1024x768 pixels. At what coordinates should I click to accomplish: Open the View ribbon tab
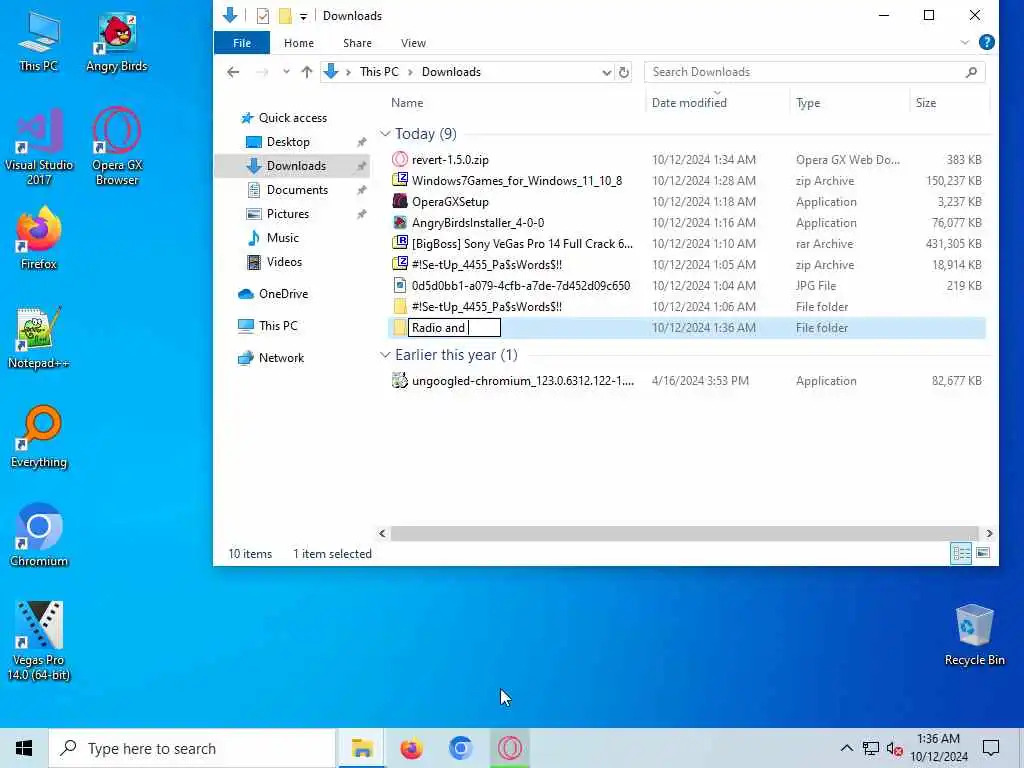[413, 43]
